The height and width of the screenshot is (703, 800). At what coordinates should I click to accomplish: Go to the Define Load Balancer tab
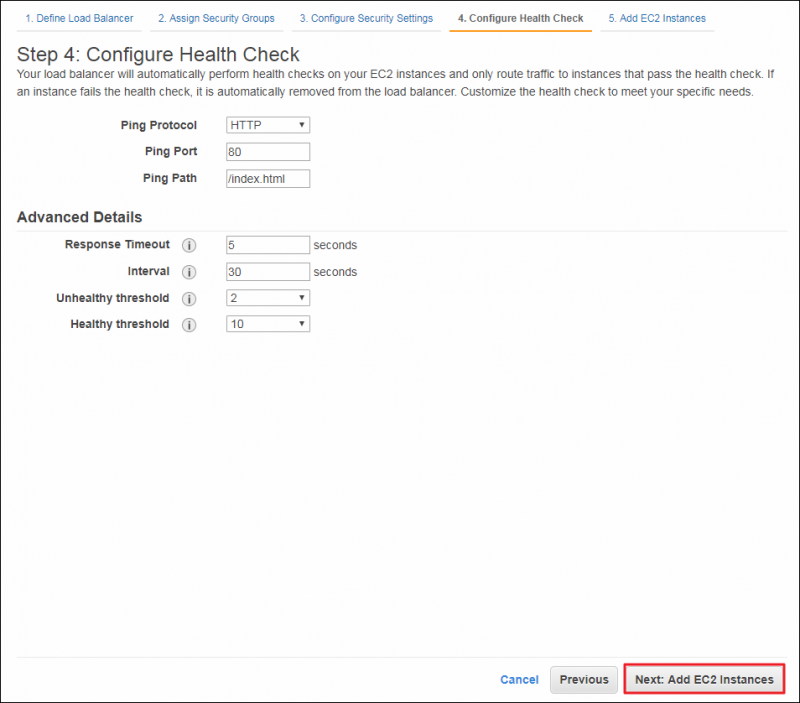point(79,18)
